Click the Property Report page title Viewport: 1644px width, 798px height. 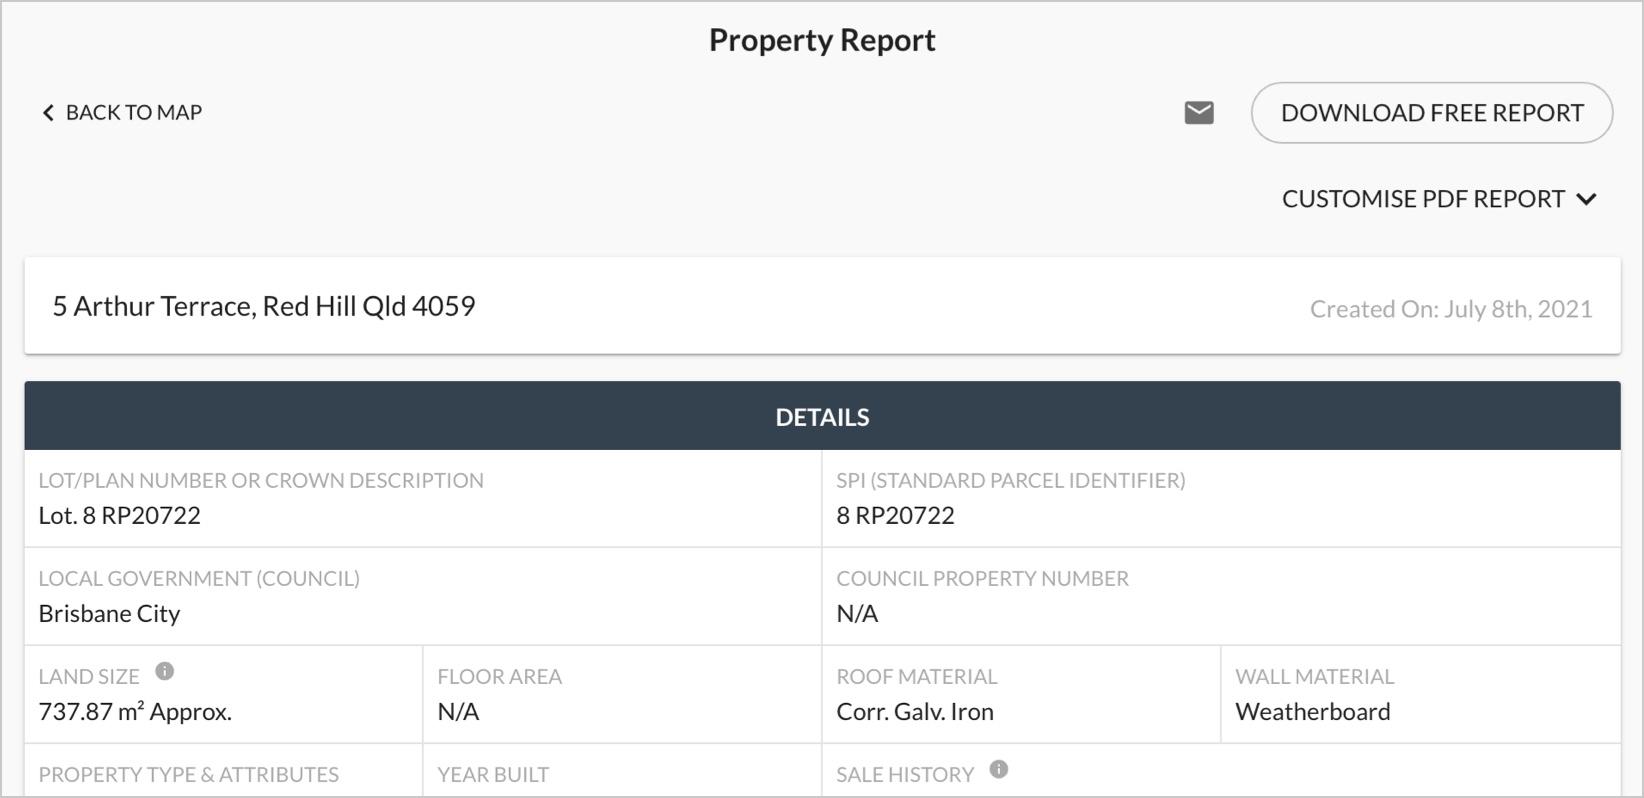(822, 40)
